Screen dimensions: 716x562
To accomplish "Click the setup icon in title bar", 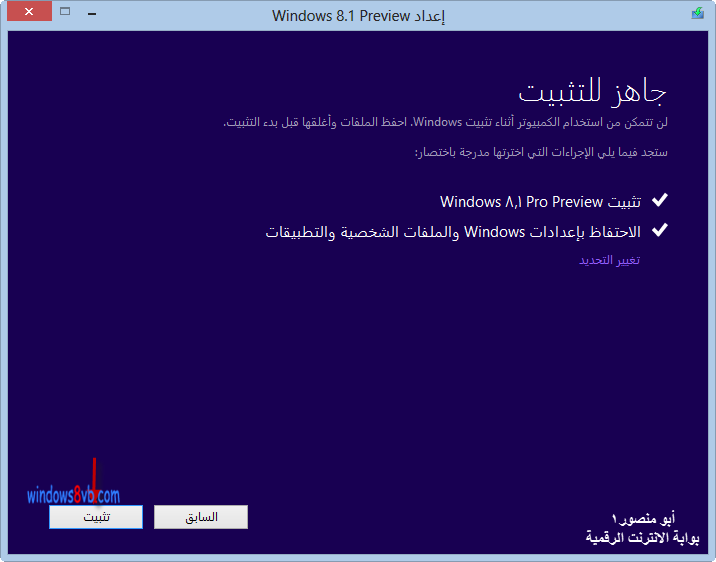I will 697,13.
